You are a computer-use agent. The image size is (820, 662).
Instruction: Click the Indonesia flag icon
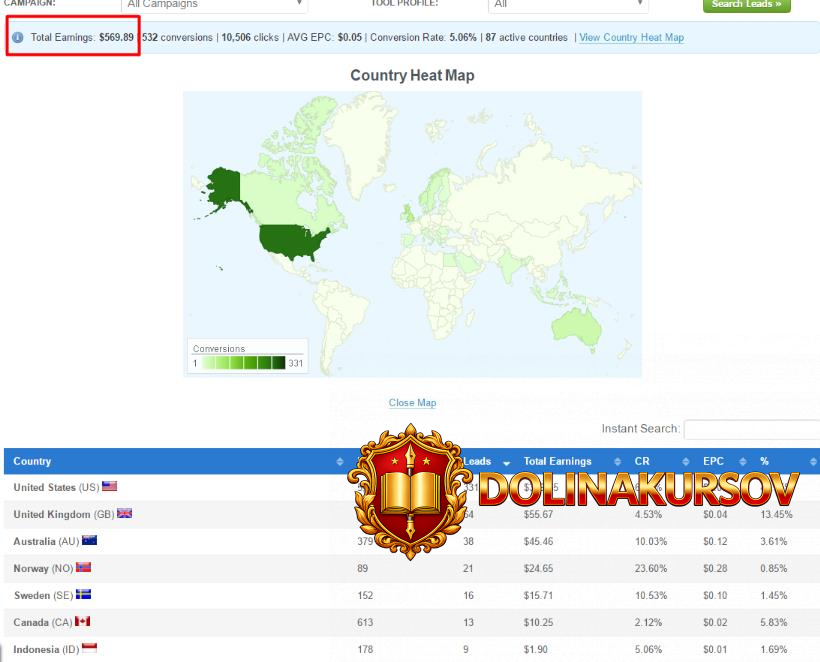click(x=89, y=649)
